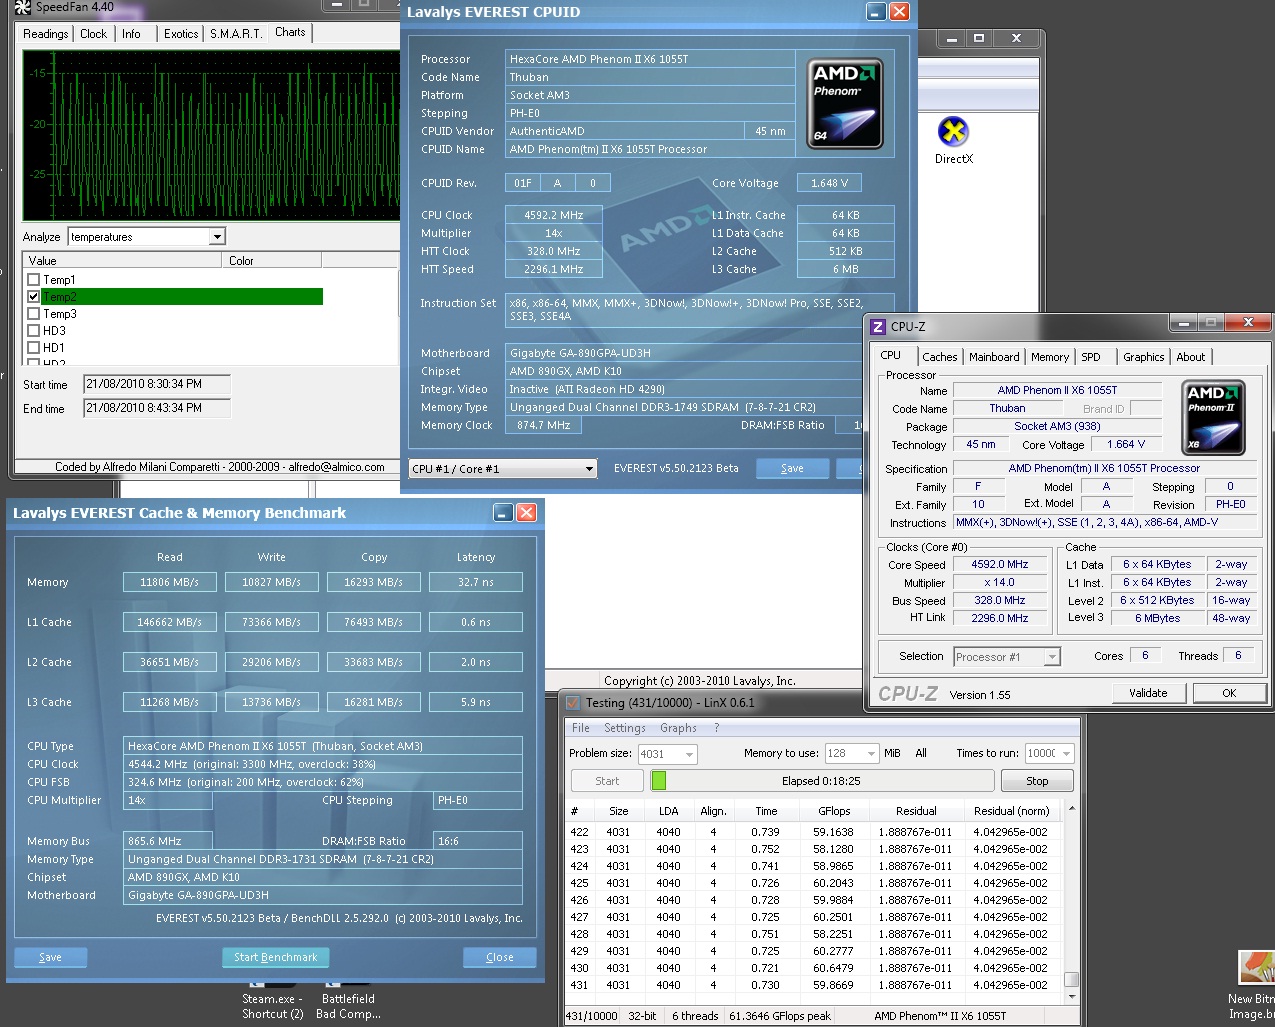Open the ? help menu in LinX

coord(716,728)
